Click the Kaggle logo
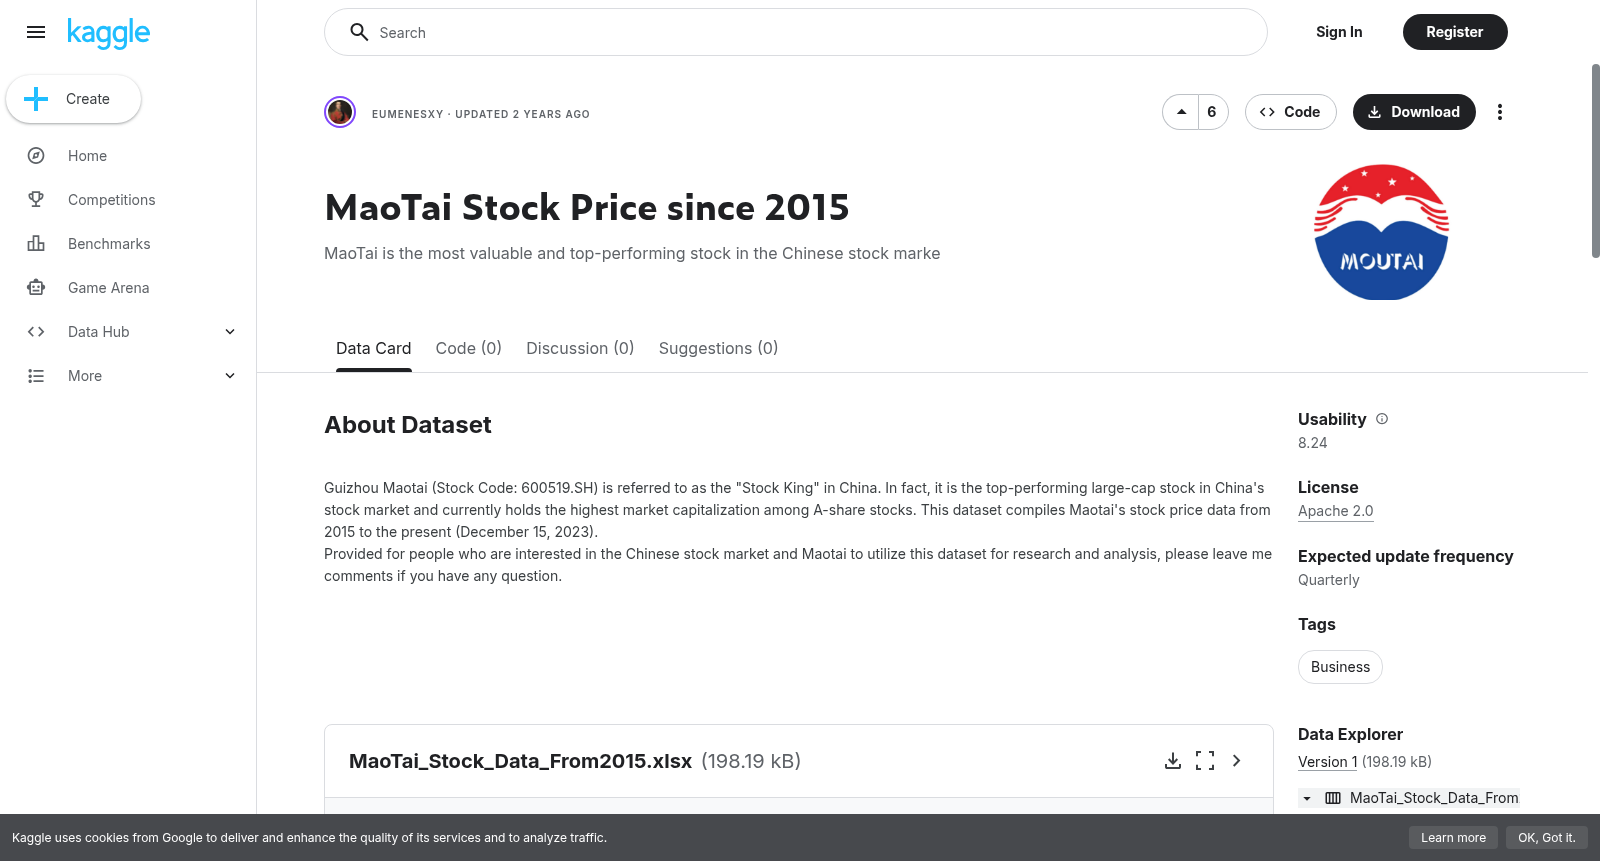This screenshot has width=1600, height=861. click(x=108, y=33)
